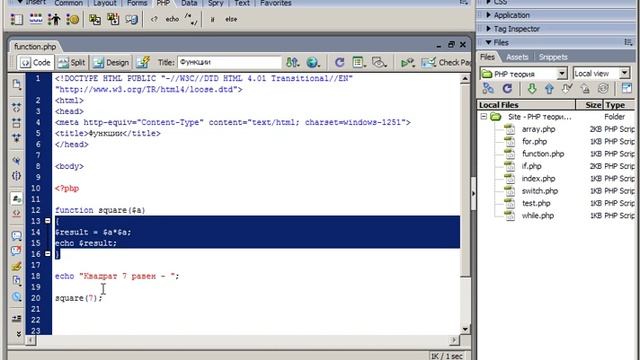Insert PHP code block icon

click(154, 19)
